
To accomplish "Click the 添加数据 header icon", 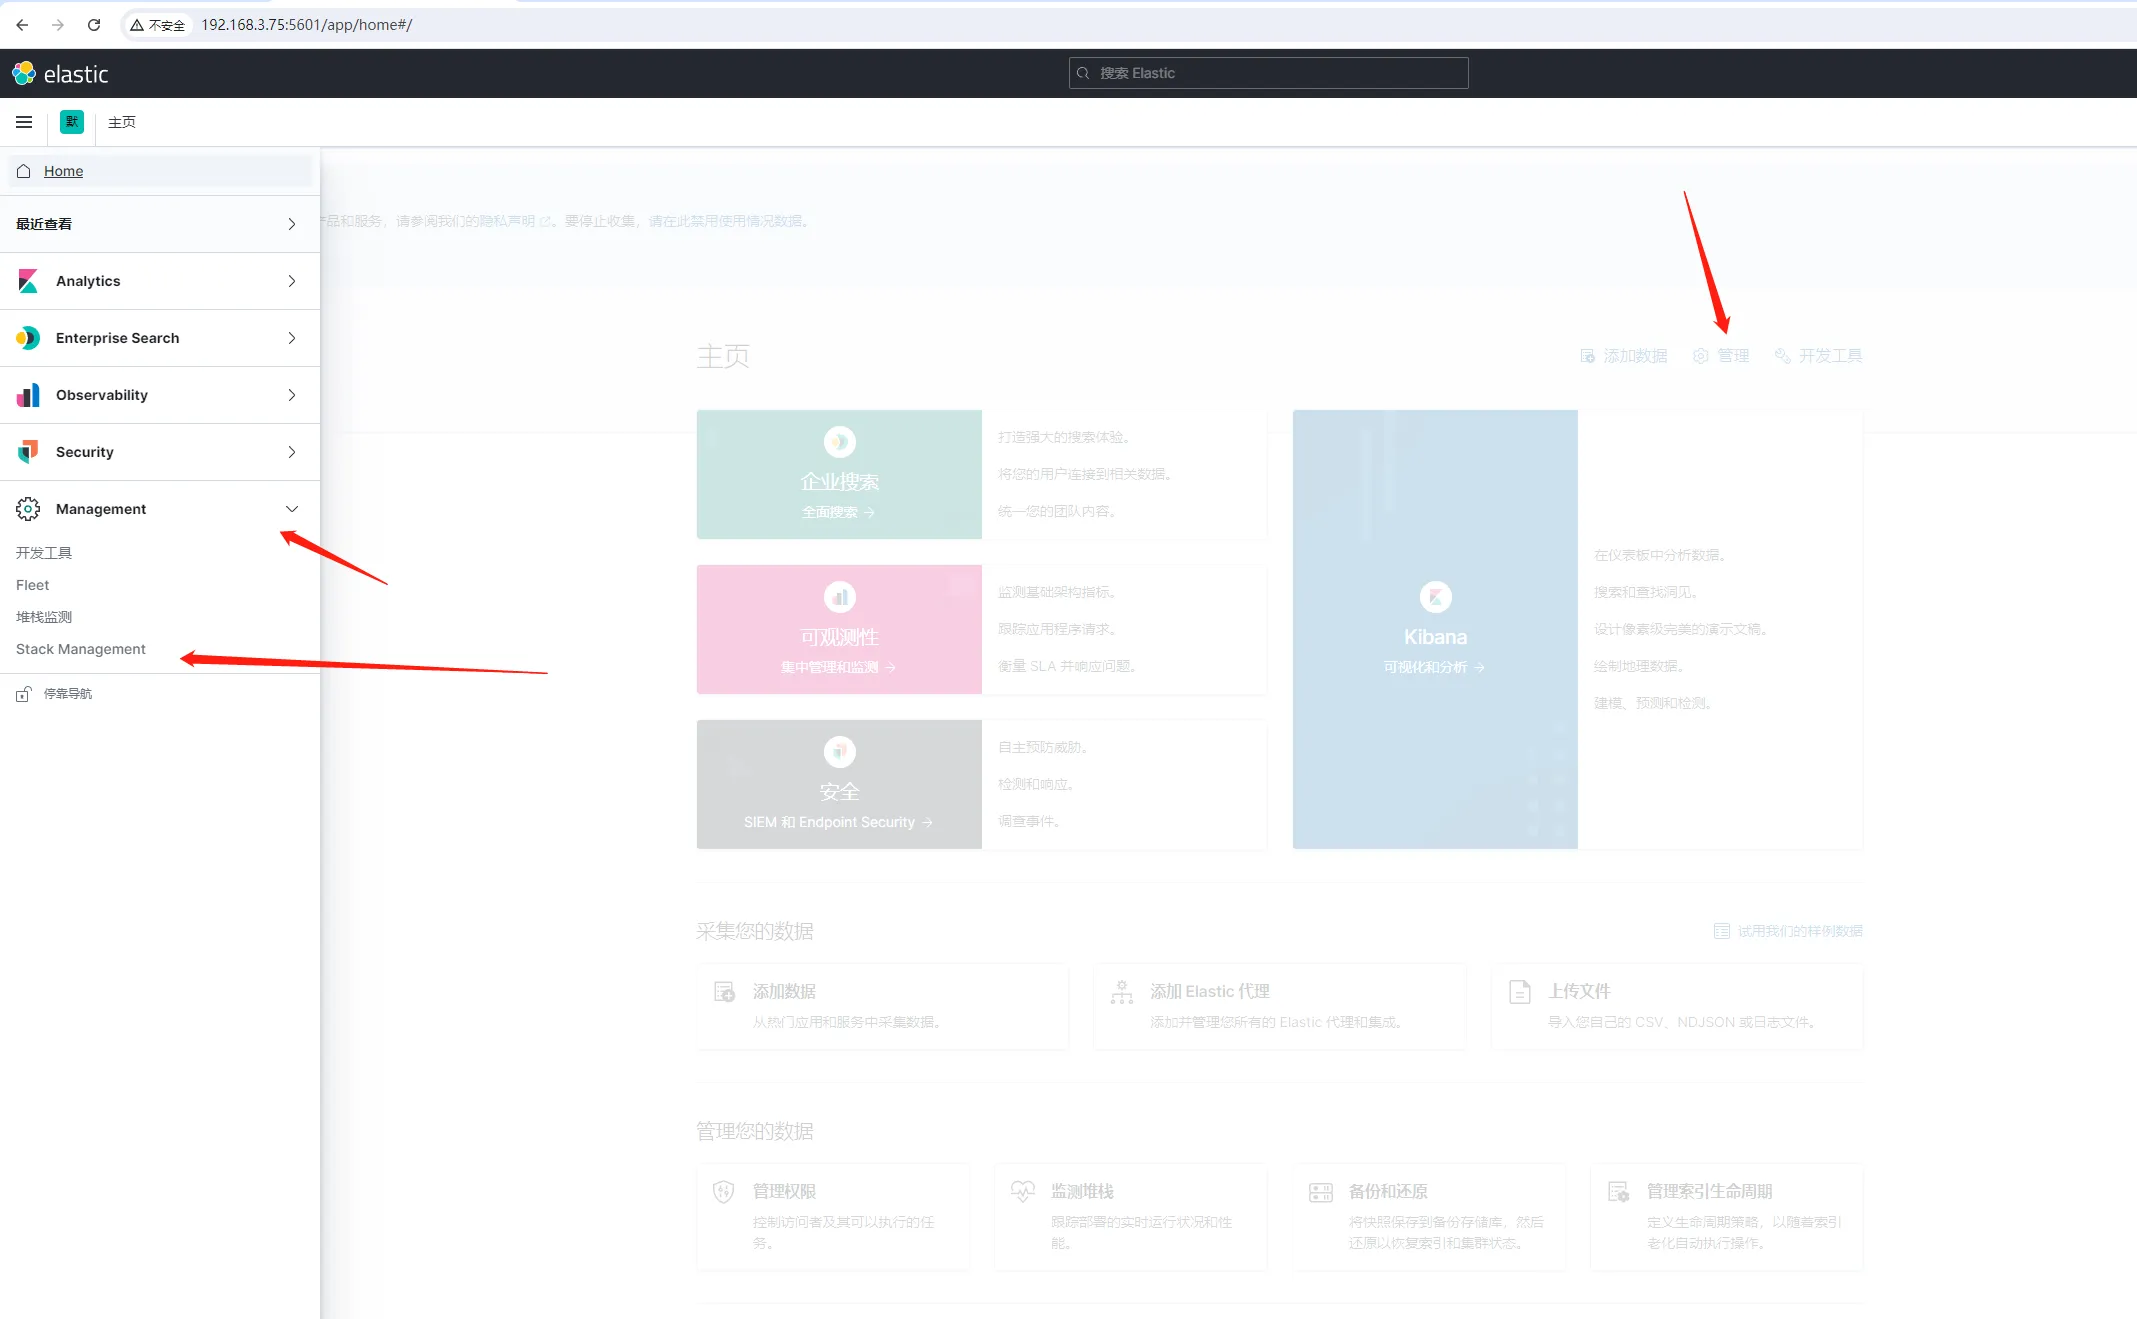I will tap(1588, 356).
